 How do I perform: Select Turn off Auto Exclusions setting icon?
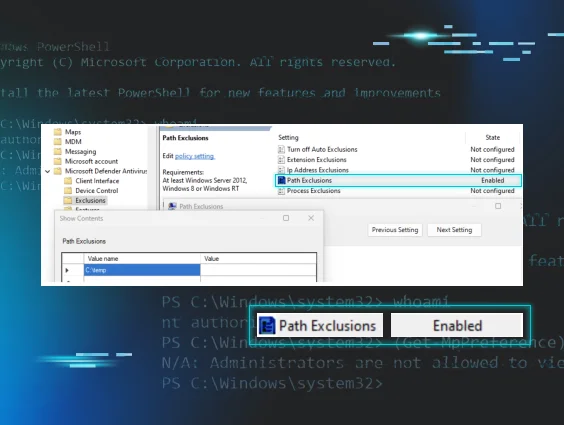pyautogui.click(x=281, y=149)
